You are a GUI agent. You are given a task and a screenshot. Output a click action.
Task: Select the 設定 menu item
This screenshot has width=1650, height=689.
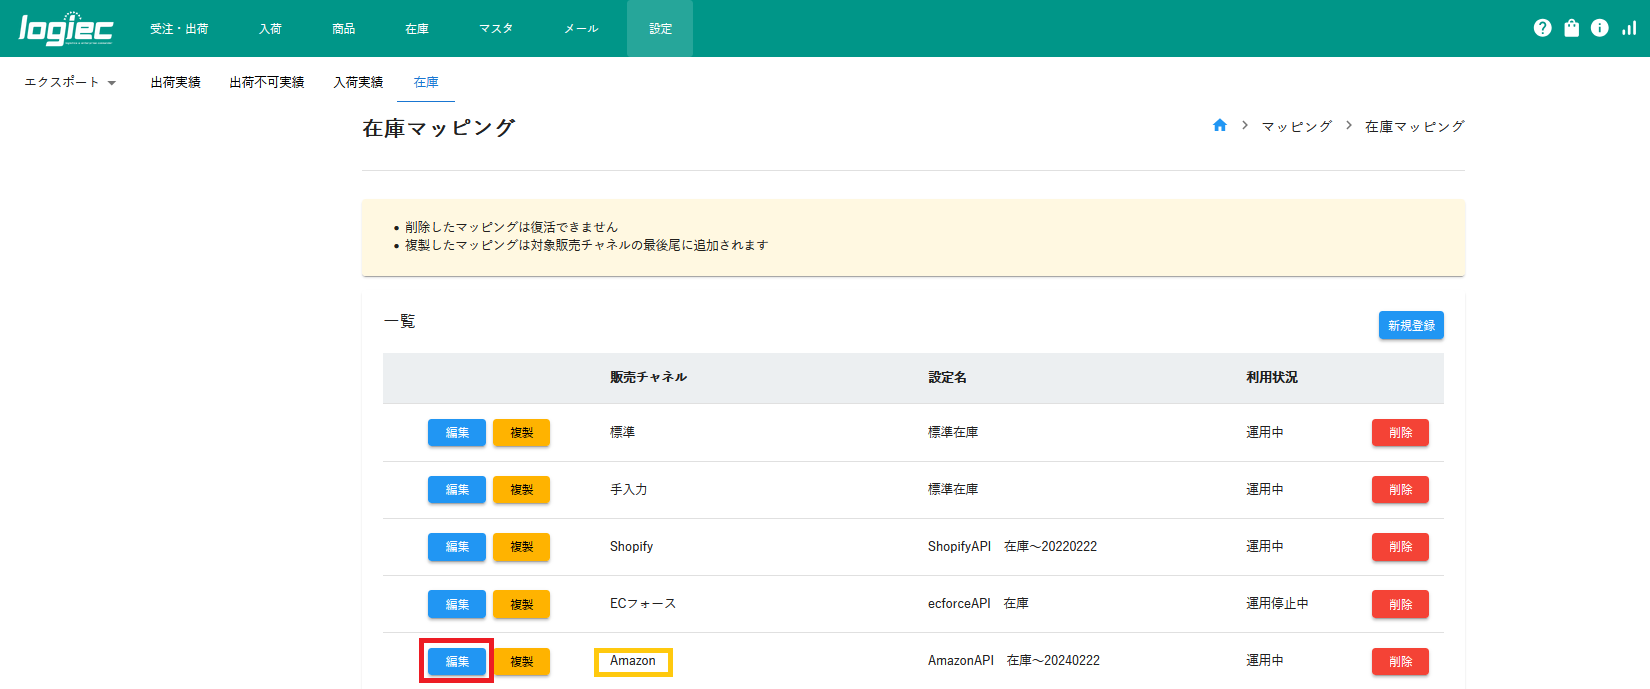tap(660, 29)
